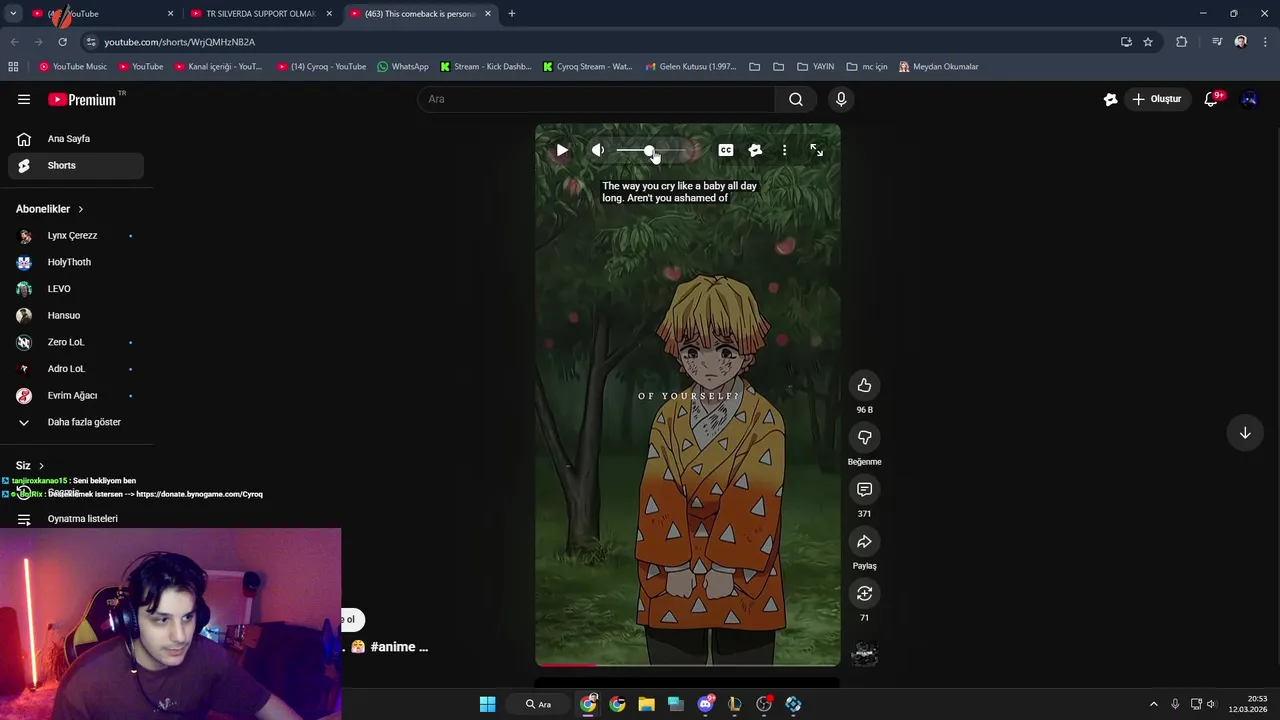Viewport: 1280px width, 720px height.
Task: Open the comments with 371 count
Action: point(864,489)
